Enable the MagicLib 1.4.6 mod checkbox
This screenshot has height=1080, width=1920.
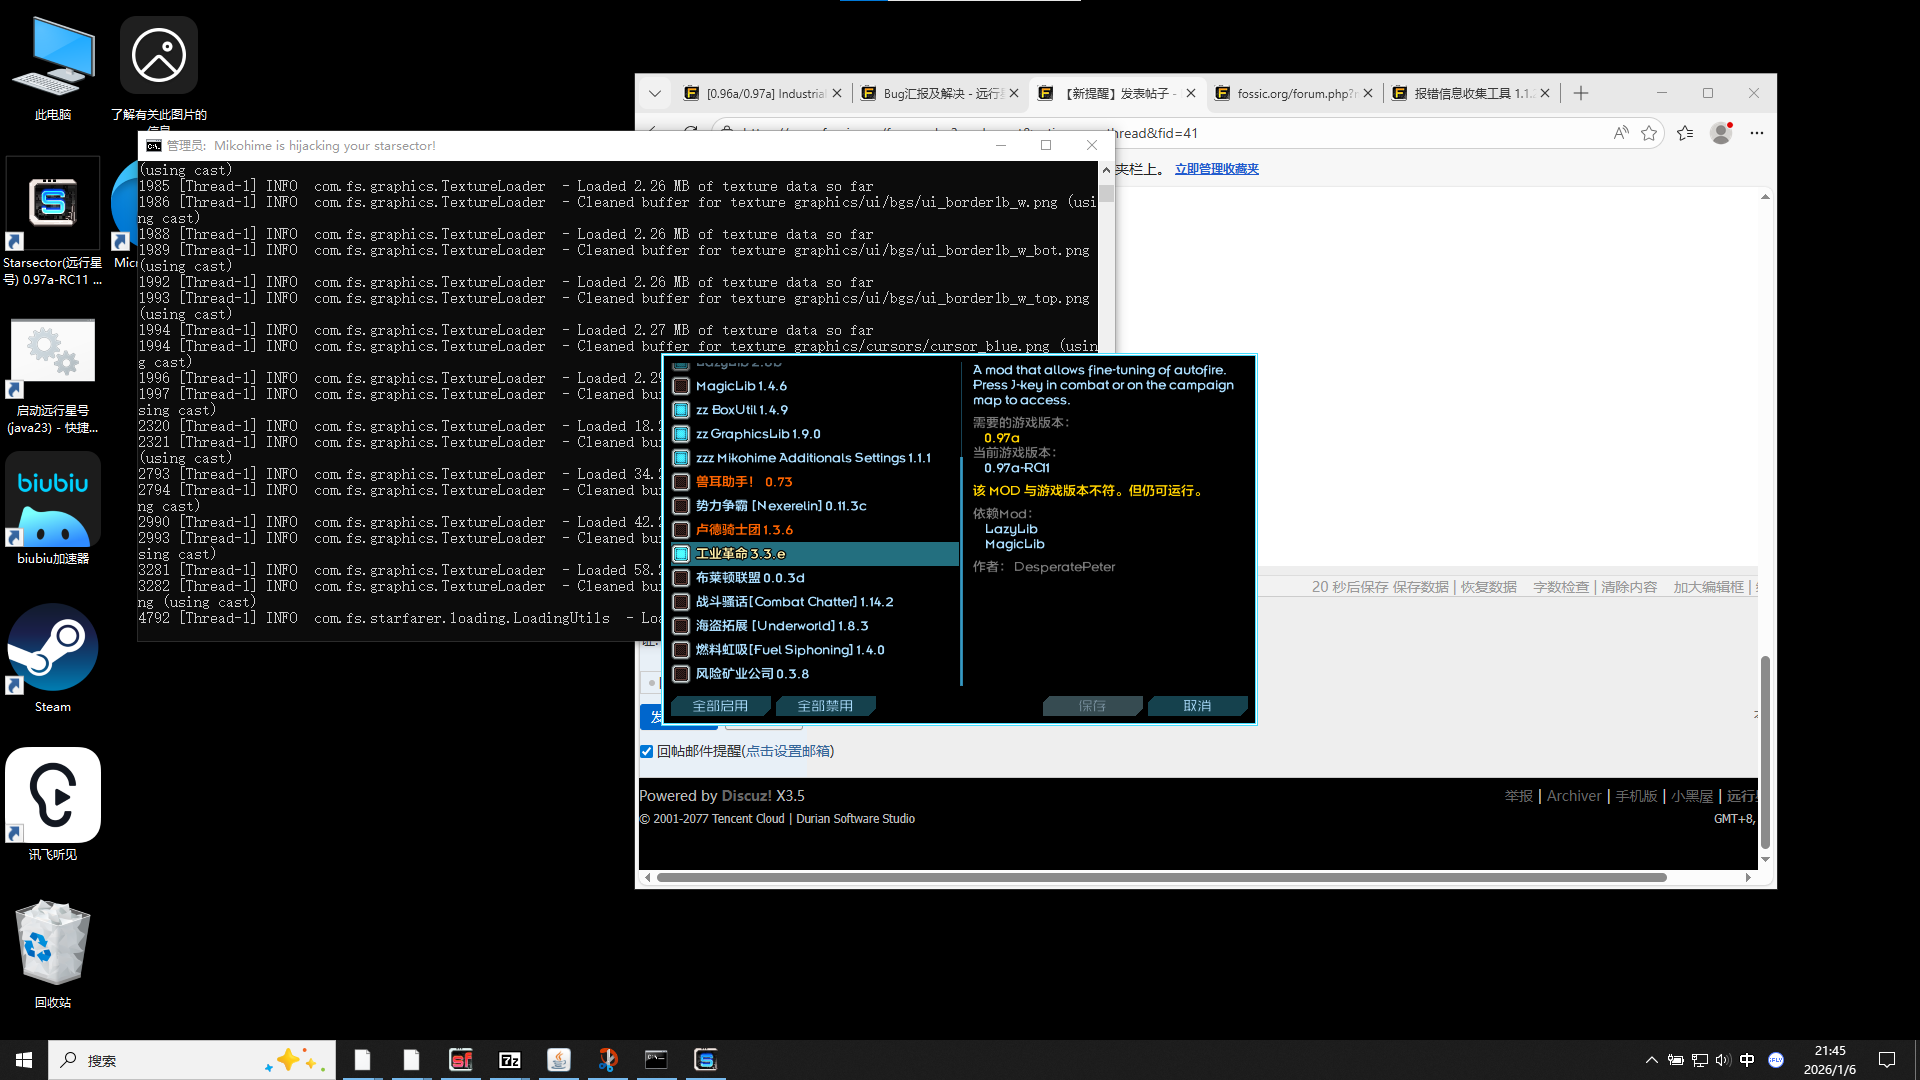681,386
